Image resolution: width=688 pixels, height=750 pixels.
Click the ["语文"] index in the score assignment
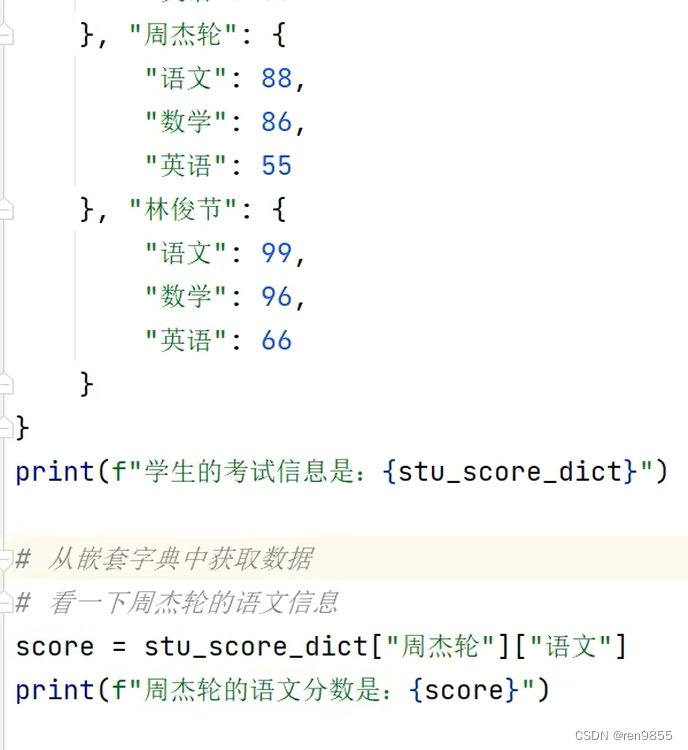click(571, 647)
